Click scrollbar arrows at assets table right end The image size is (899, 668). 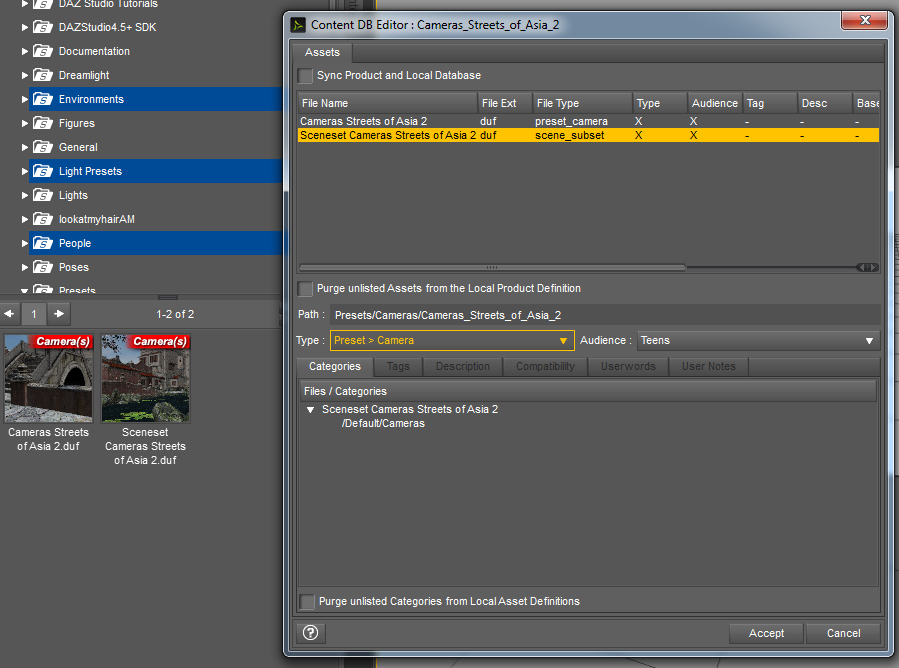point(867,267)
